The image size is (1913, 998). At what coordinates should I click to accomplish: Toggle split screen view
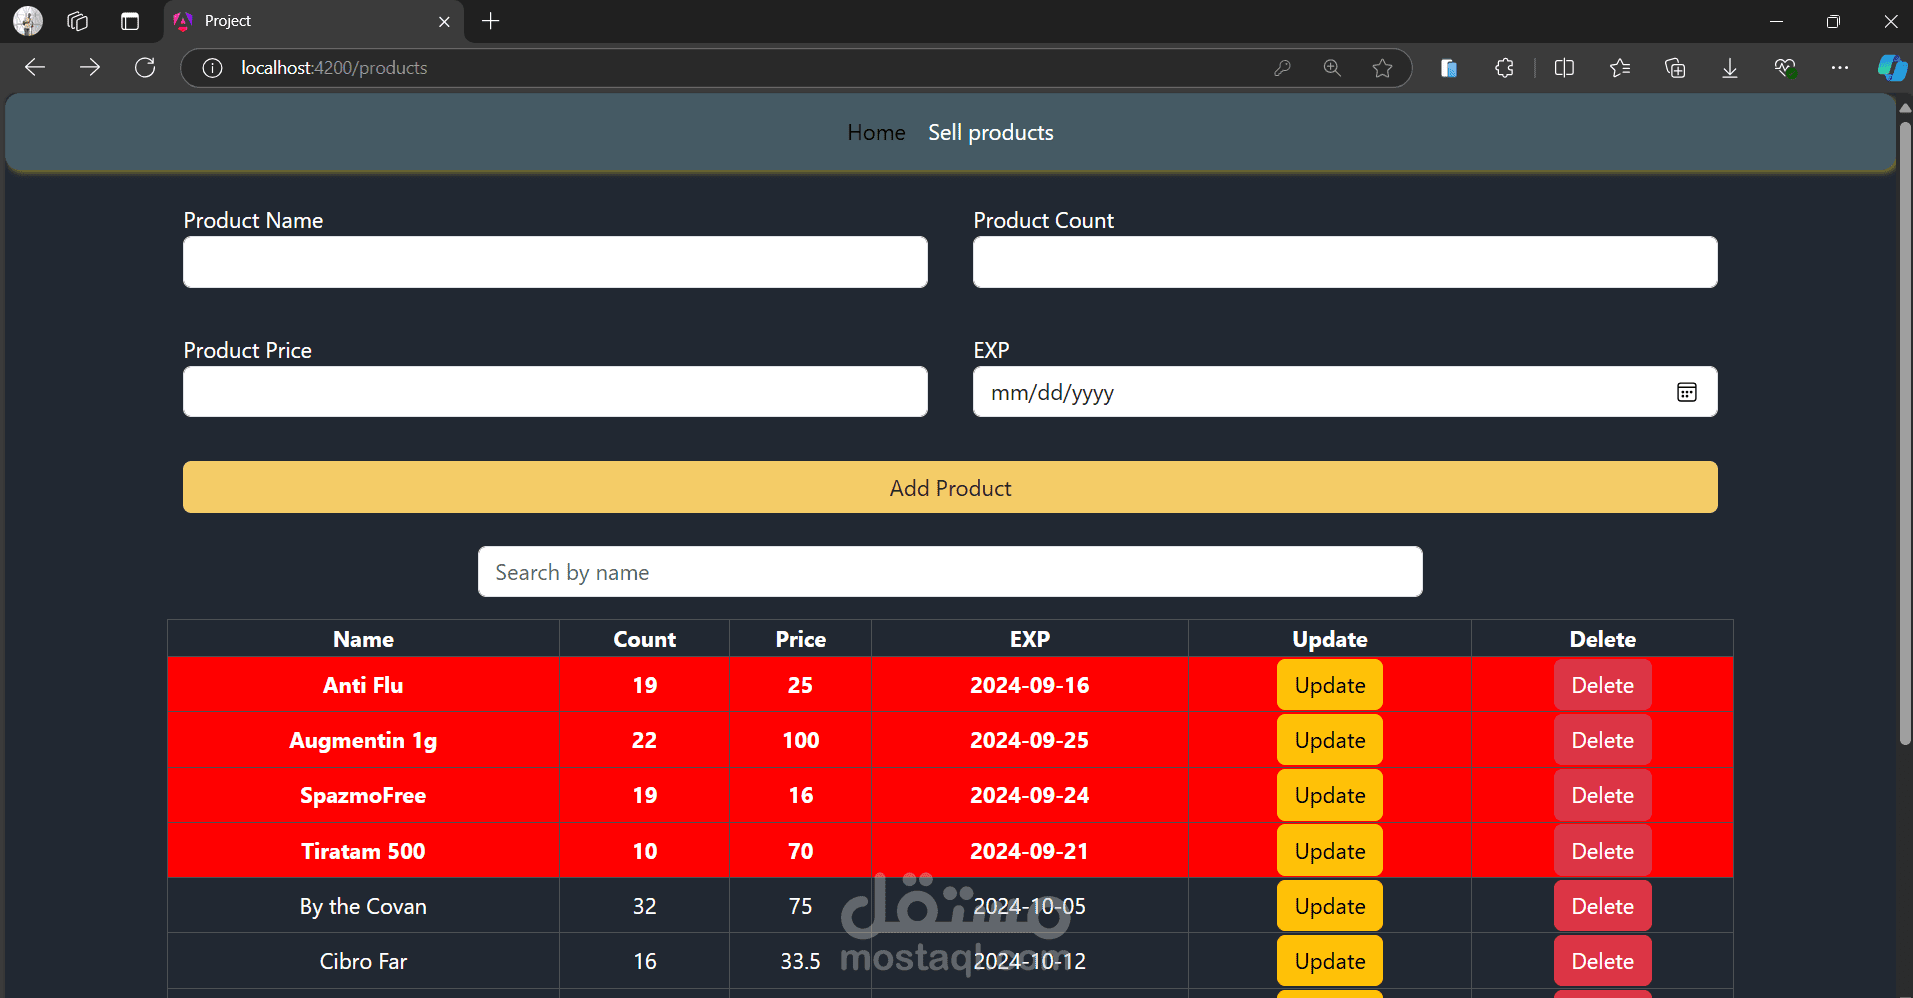[1565, 68]
